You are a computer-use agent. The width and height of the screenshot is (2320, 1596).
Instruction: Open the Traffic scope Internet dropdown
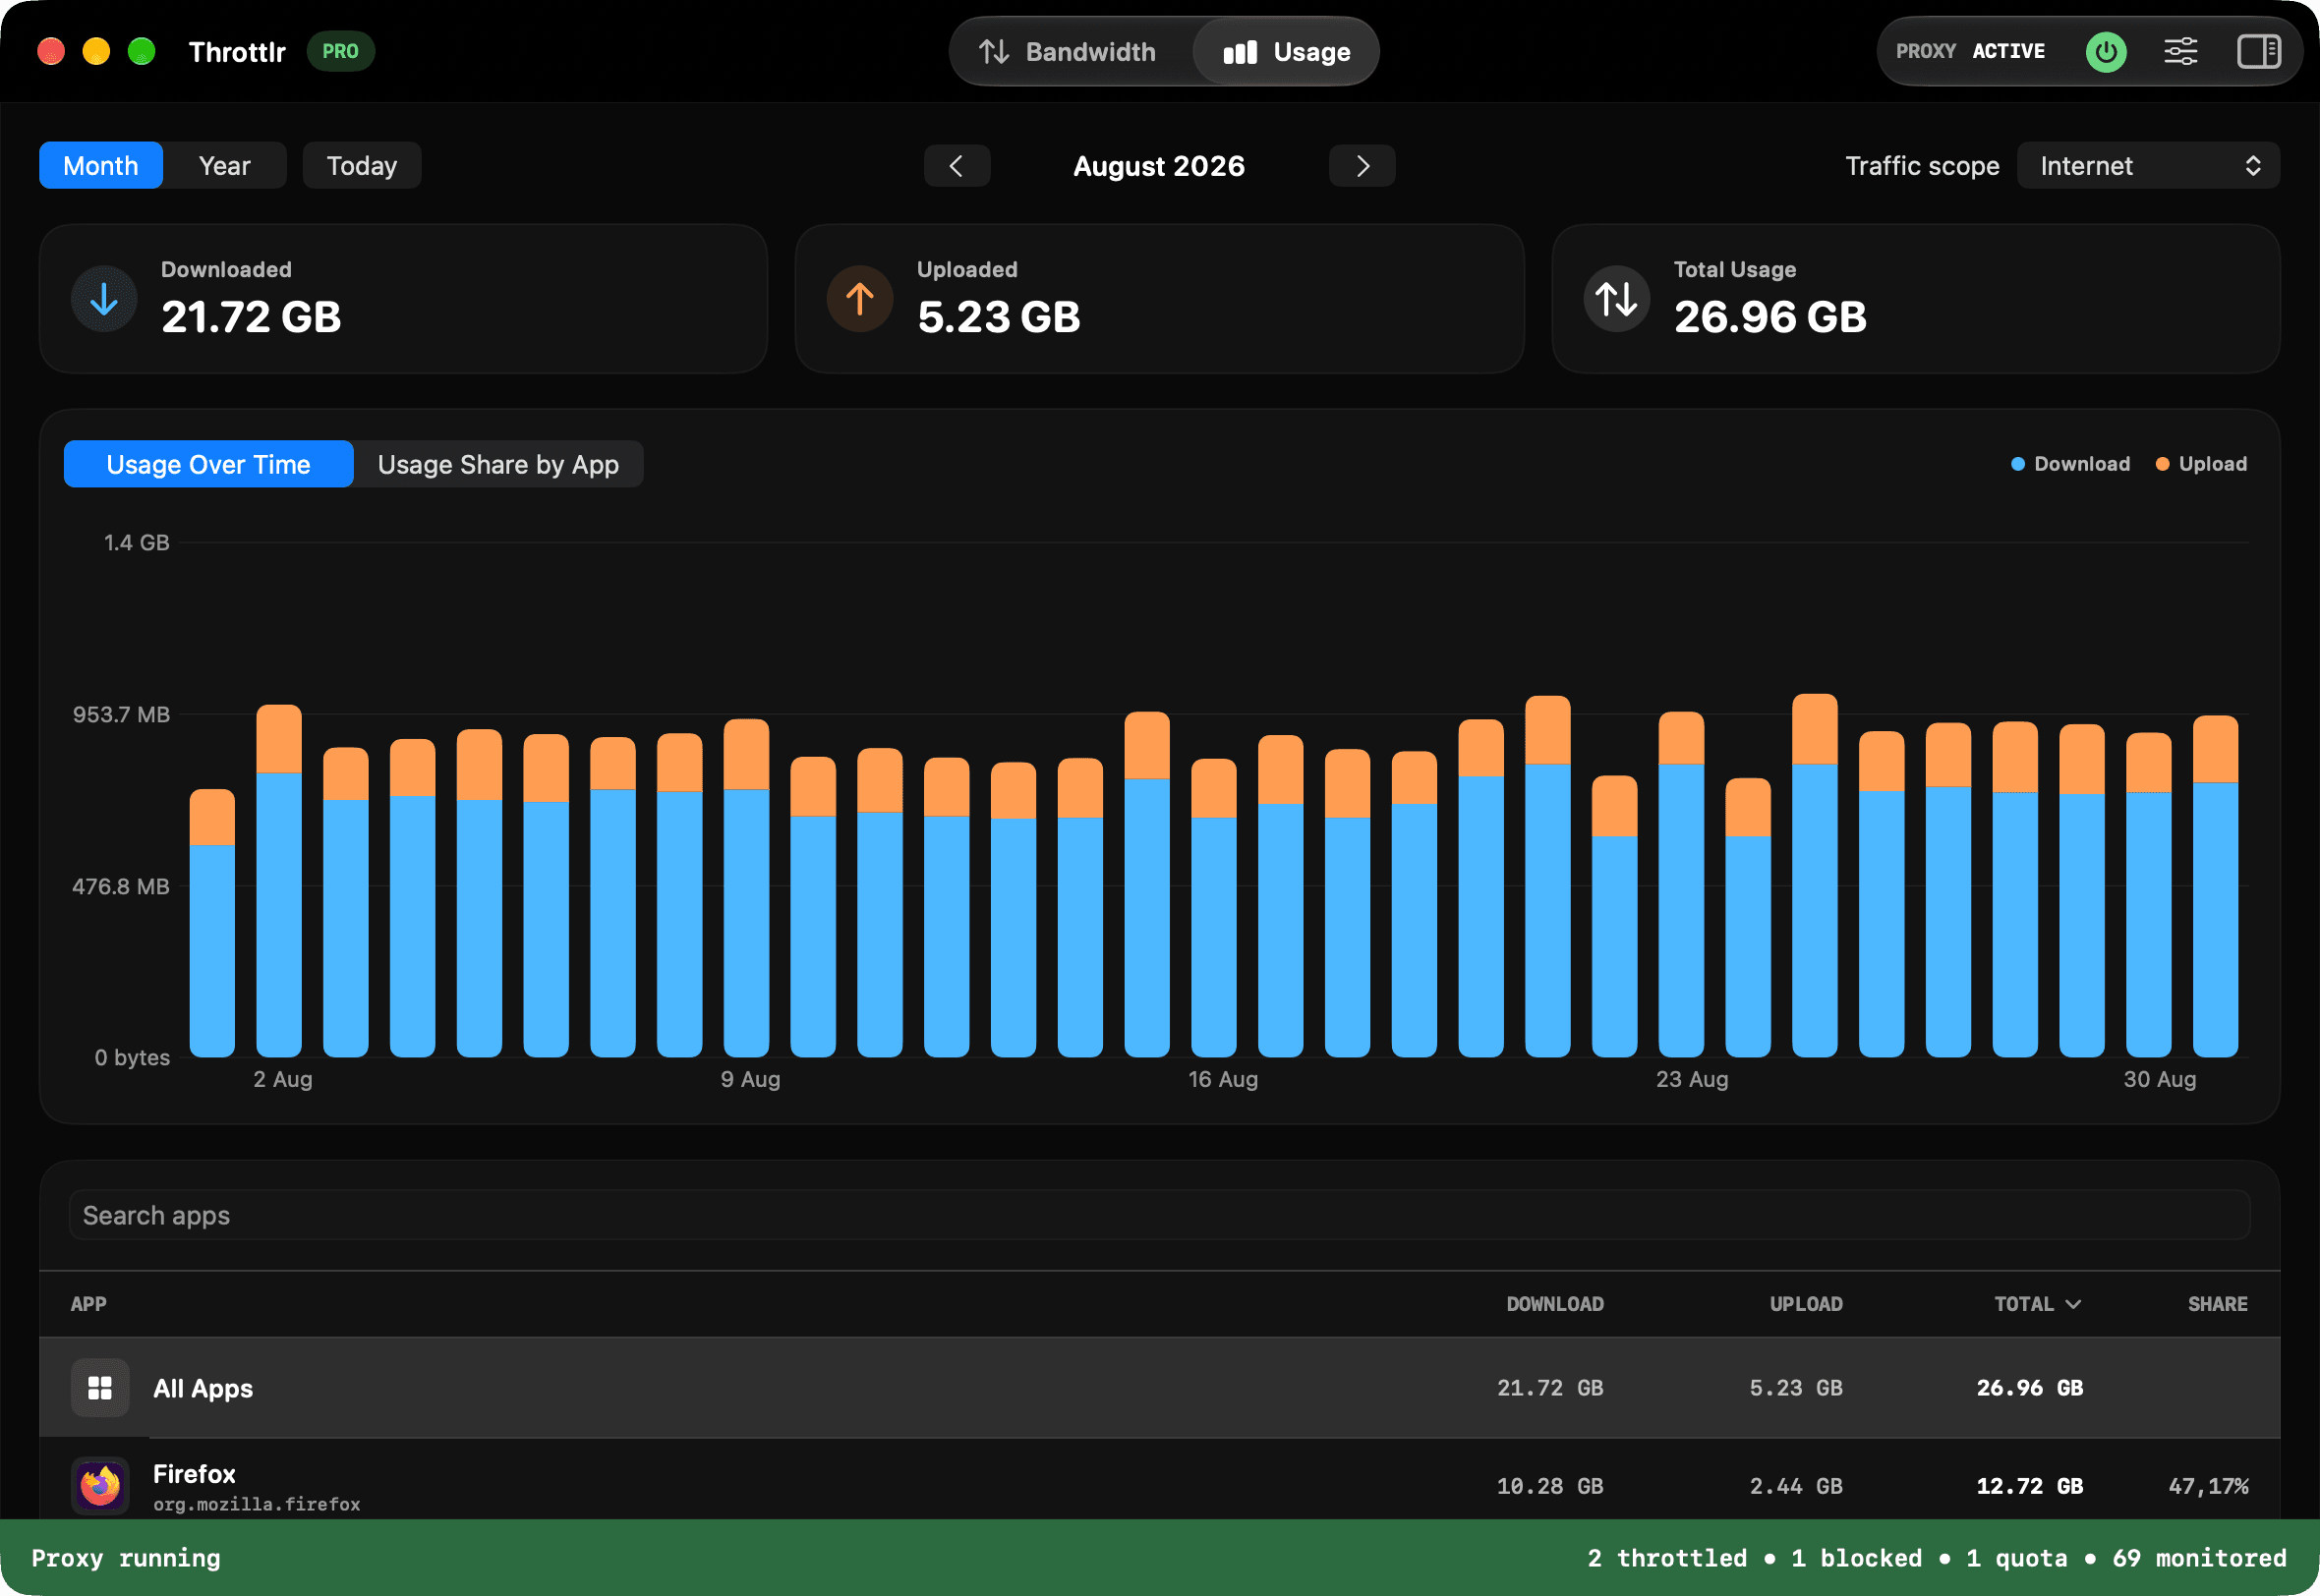tap(2148, 165)
